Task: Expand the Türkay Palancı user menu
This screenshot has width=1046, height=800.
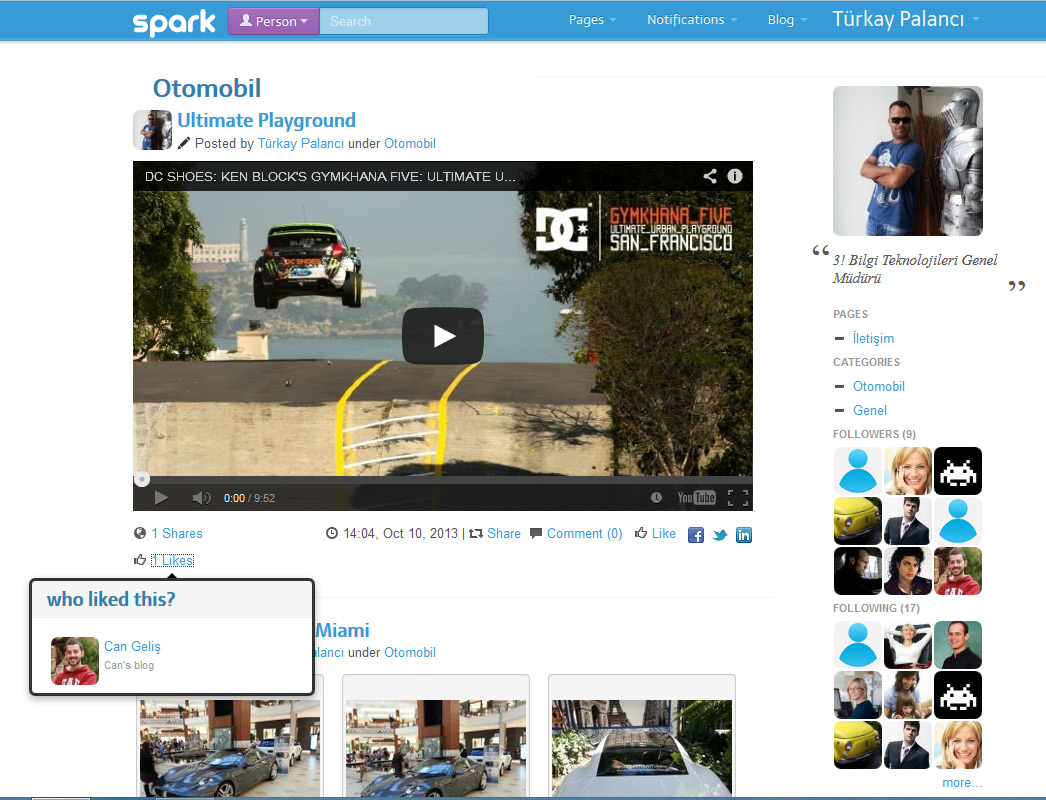Action: pyautogui.click(x=906, y=19)
